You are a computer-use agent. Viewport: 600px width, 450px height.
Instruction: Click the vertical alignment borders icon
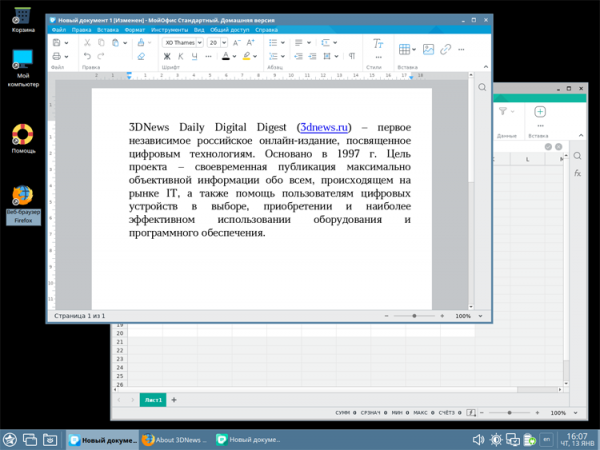click(x=327, y=56)
